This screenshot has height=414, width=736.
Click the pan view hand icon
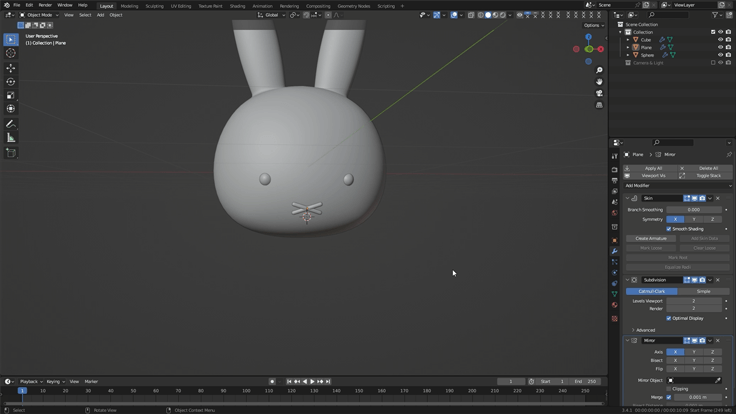599,82
